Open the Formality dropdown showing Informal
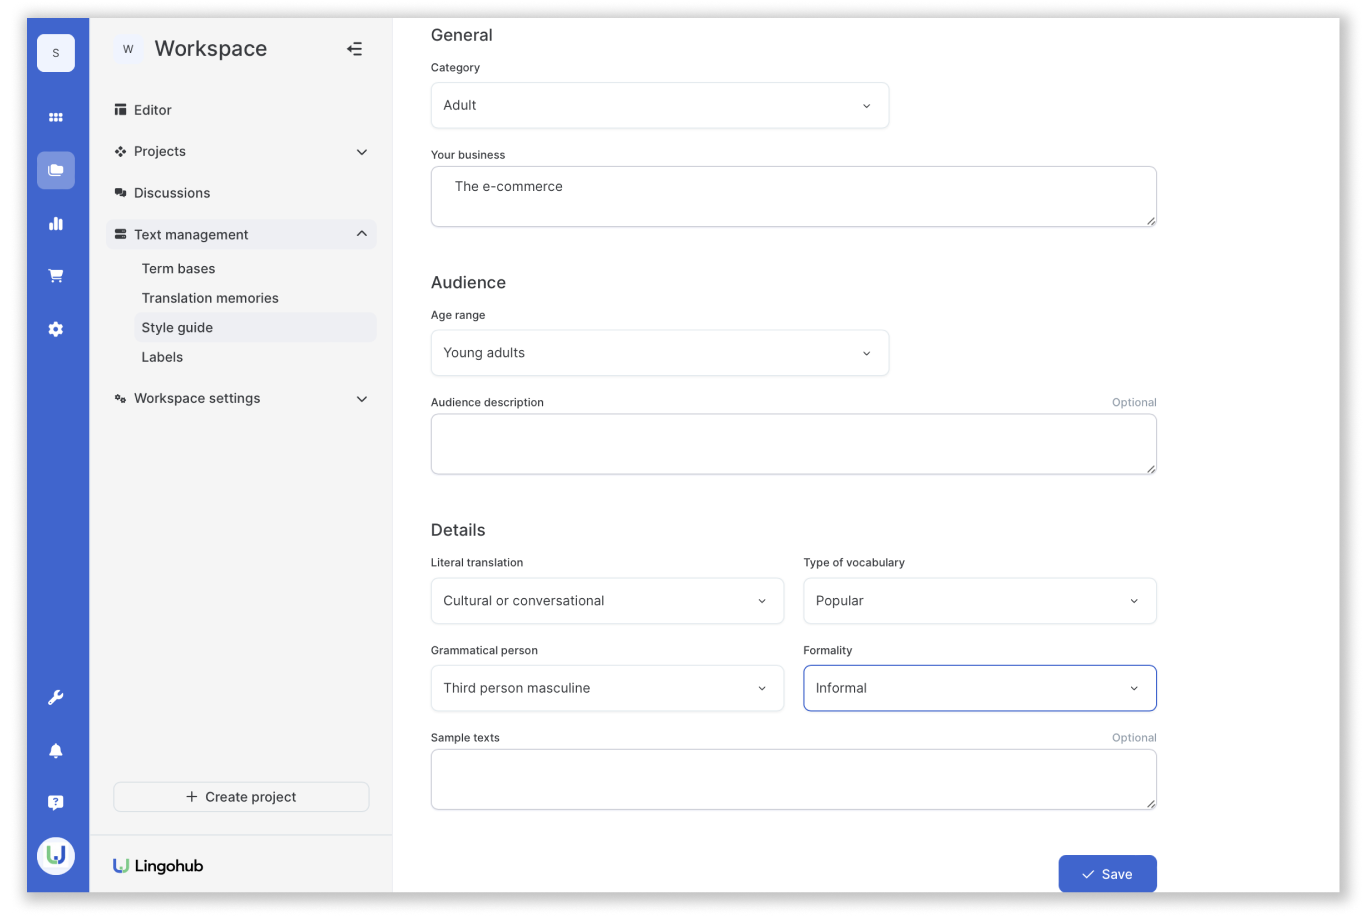Screen dimensions: 1367x917 [980, 688]
